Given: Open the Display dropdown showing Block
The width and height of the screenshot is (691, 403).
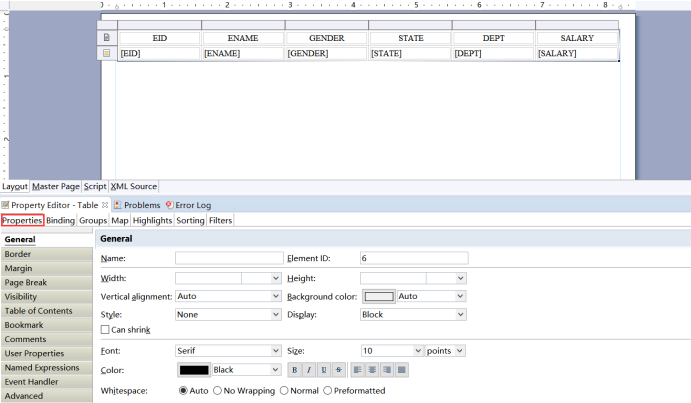Looking at the screenshot, I should click(x=413, y=314).
